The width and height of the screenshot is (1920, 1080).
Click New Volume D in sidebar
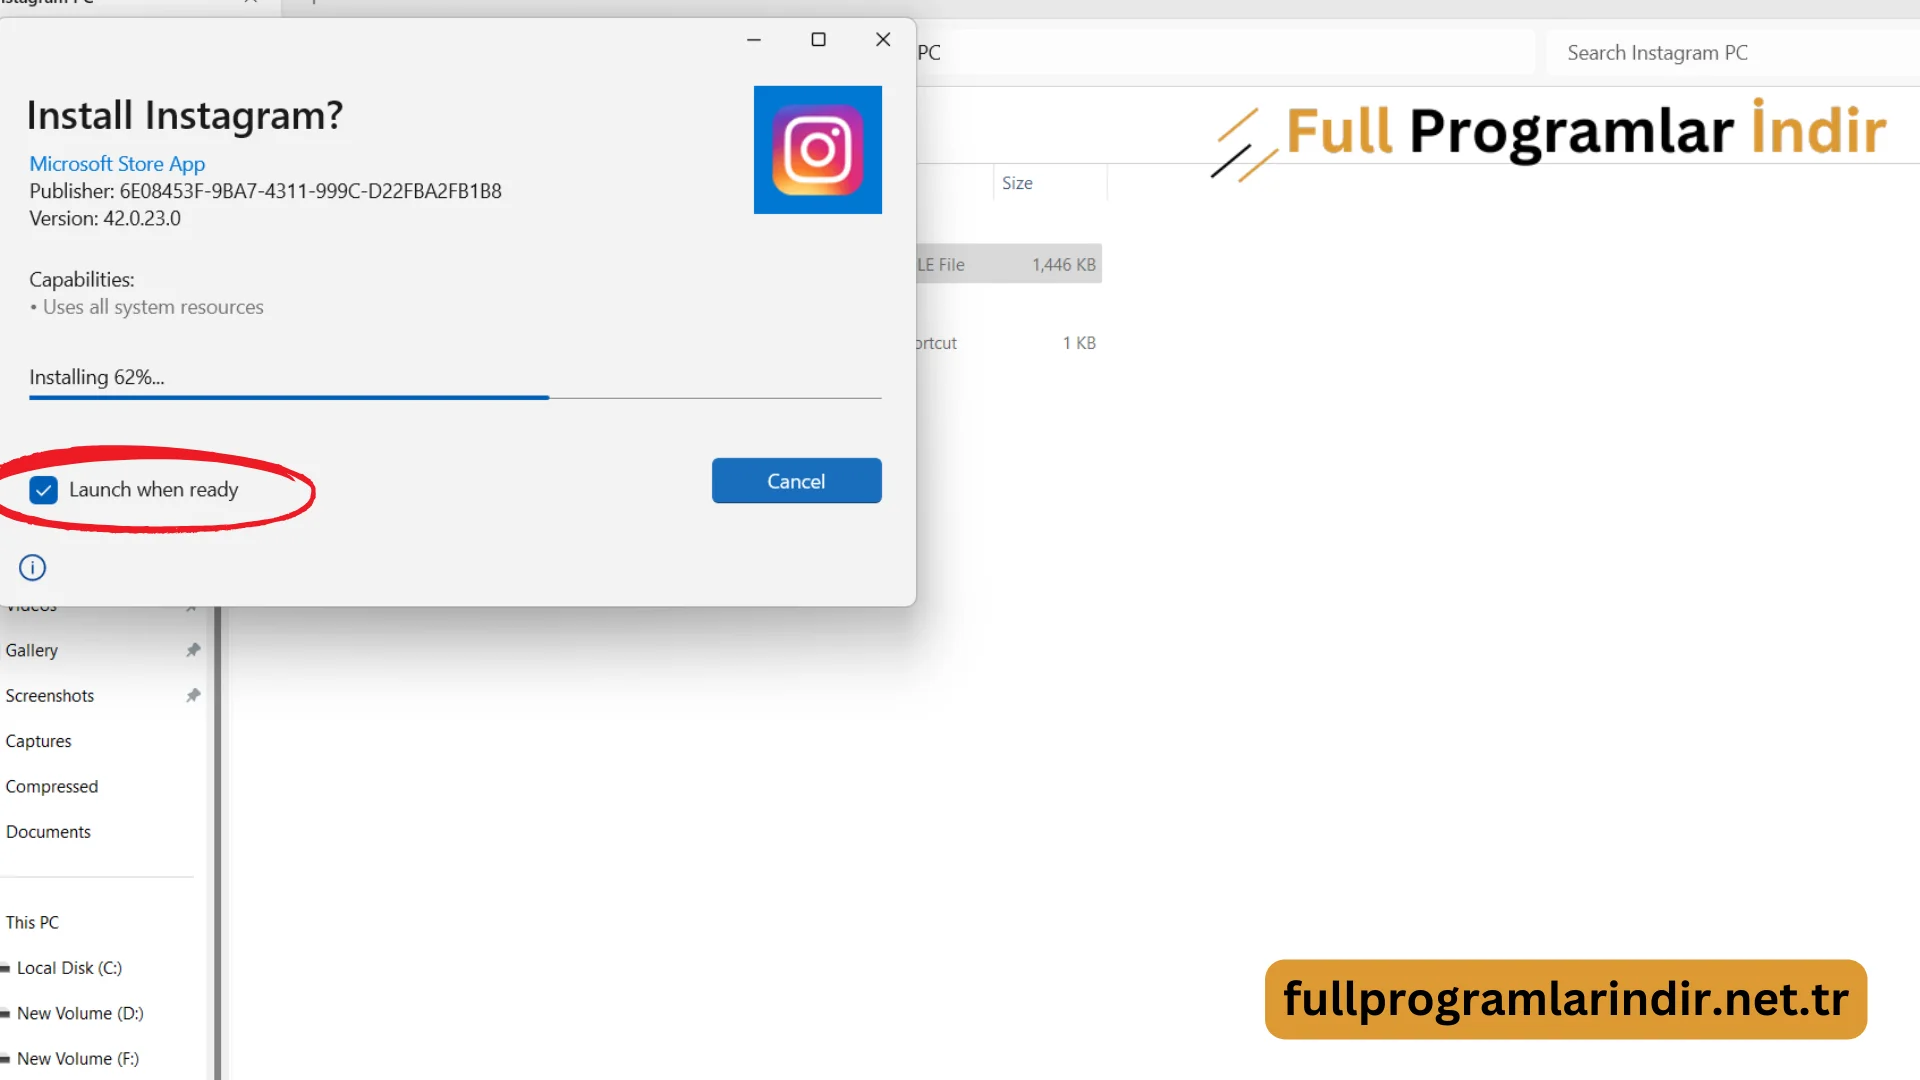(x=79, y=1011)
